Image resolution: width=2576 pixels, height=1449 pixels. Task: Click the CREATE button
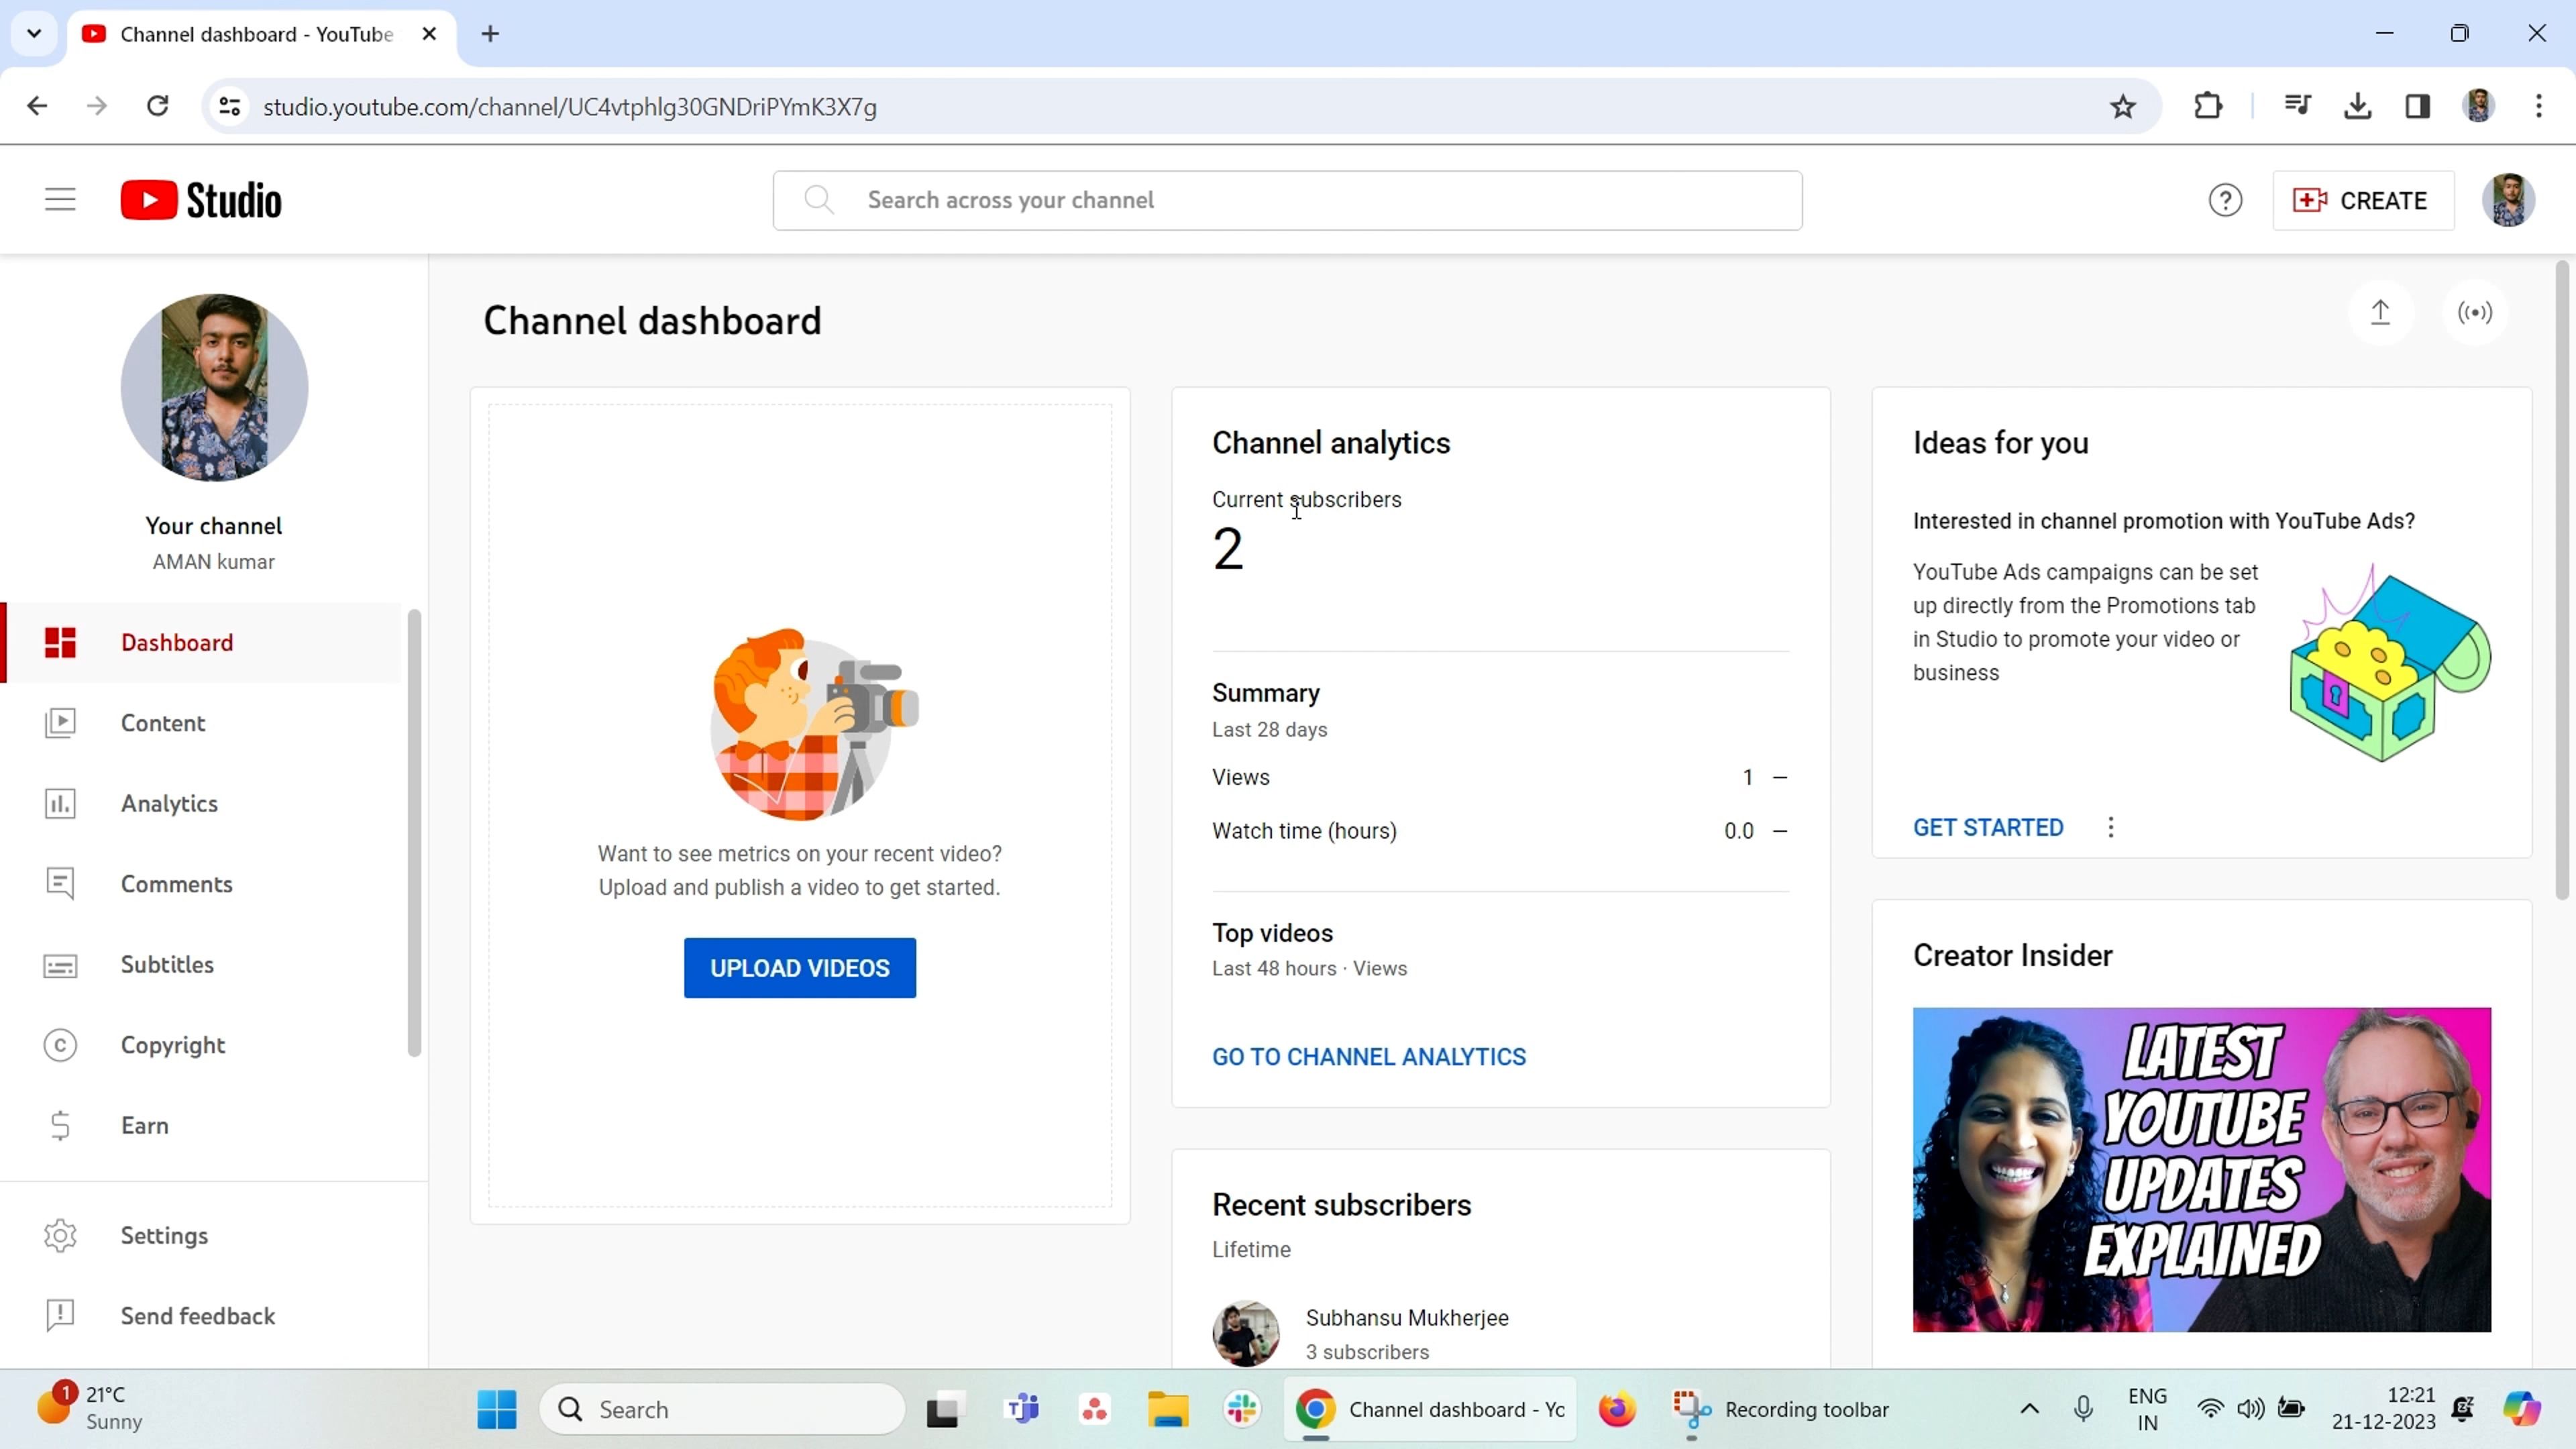[x=2362, y=201]
